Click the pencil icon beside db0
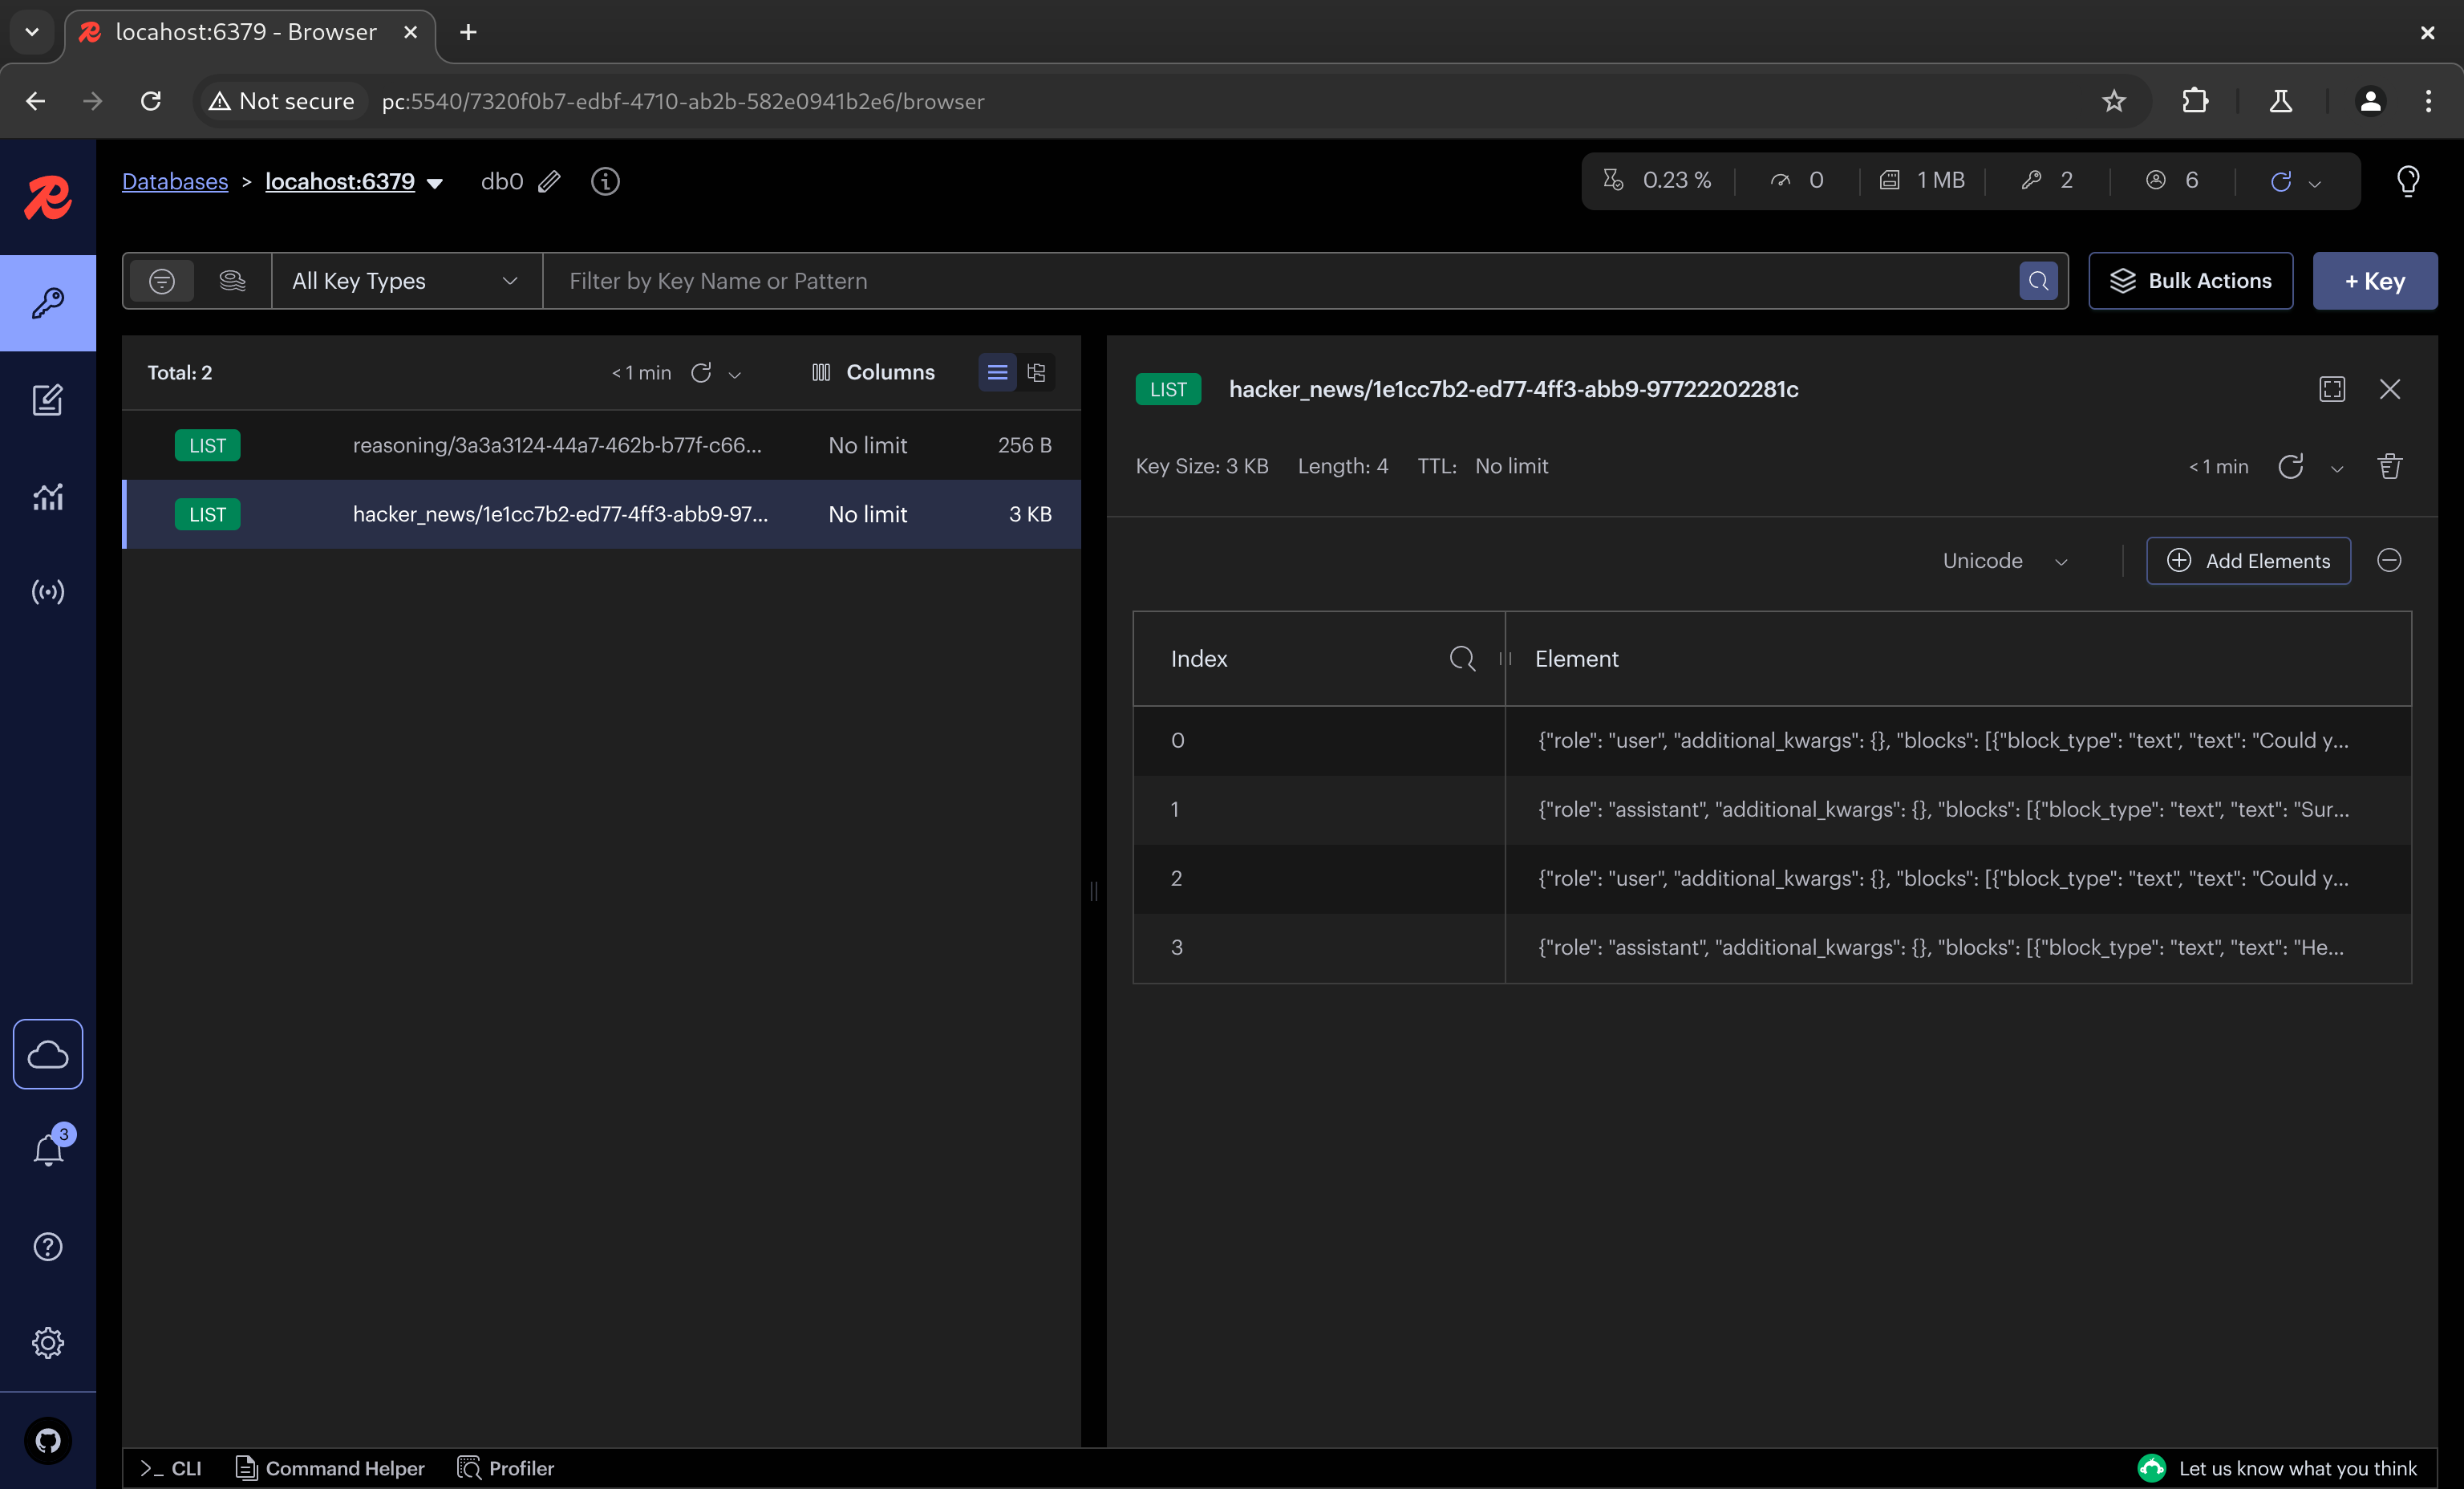 point(549,181)
